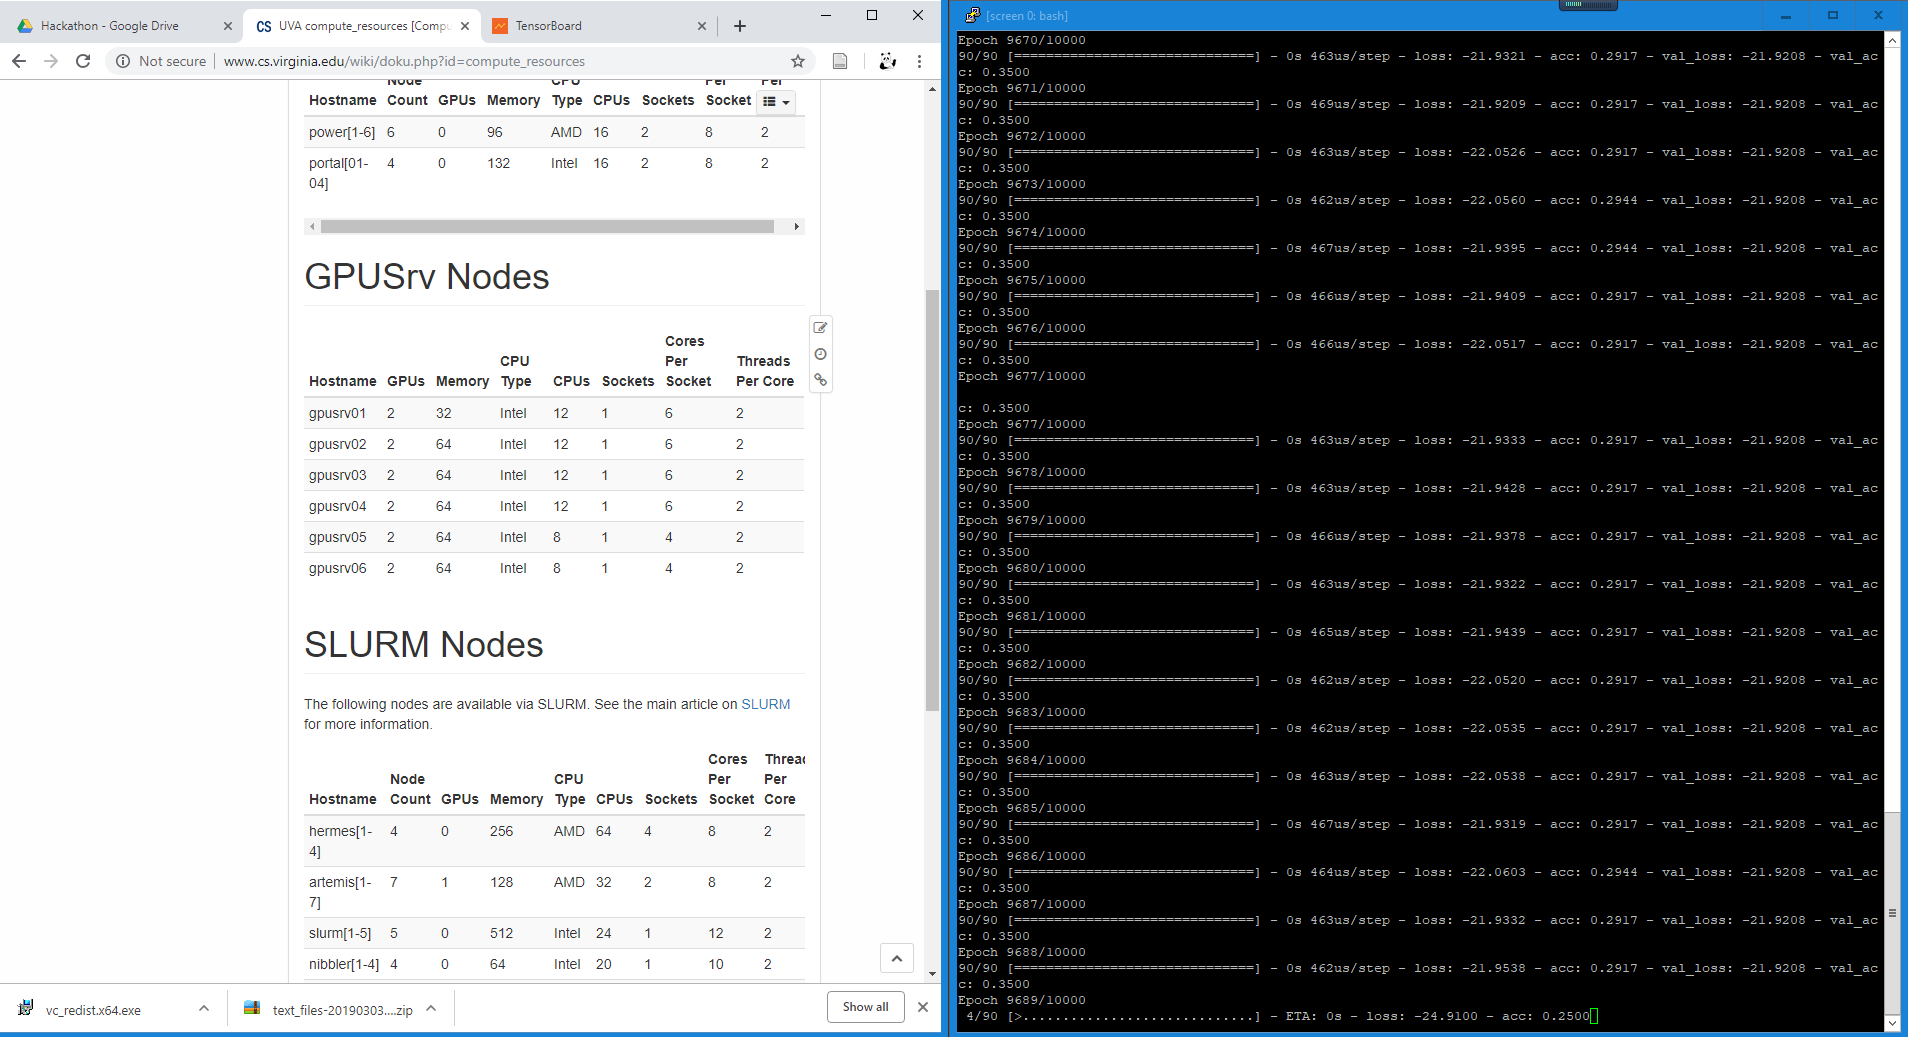1908x1037 pixels.
Task: Open wiki backlinks chain icon
Action: pos(820,380)
